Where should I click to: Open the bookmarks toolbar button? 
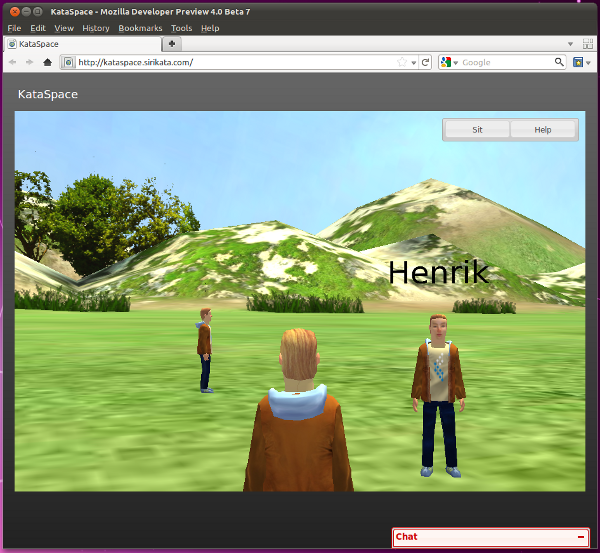578,62
